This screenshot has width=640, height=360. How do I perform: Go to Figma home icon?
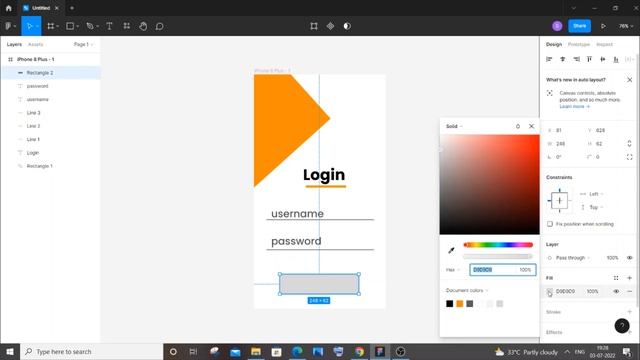(x=9, y=8)
